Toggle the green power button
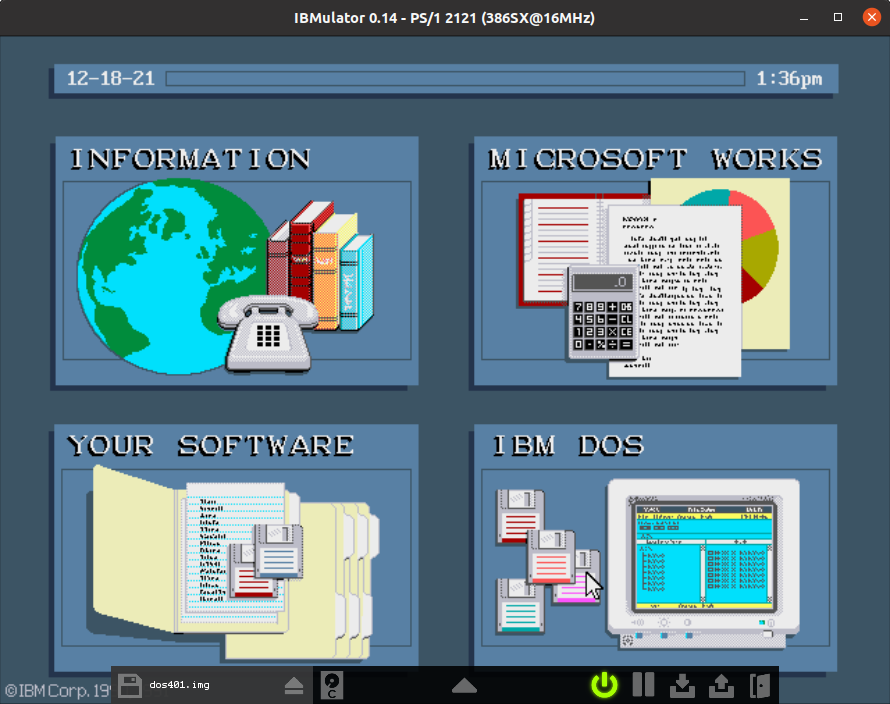890x704 pixels. tap(604, 685)
